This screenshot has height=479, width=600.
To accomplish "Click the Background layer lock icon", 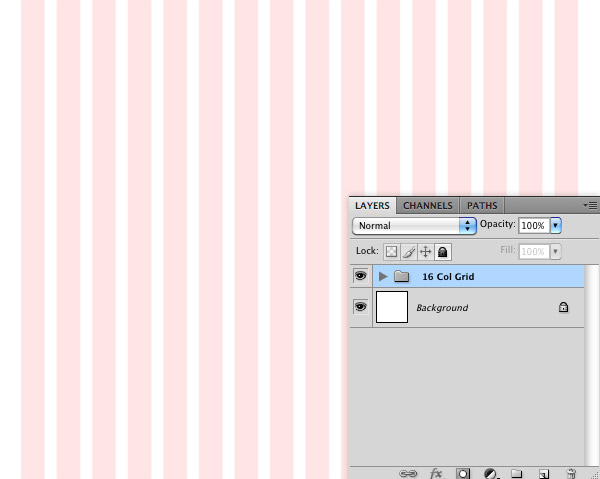I will coord(563,308).
